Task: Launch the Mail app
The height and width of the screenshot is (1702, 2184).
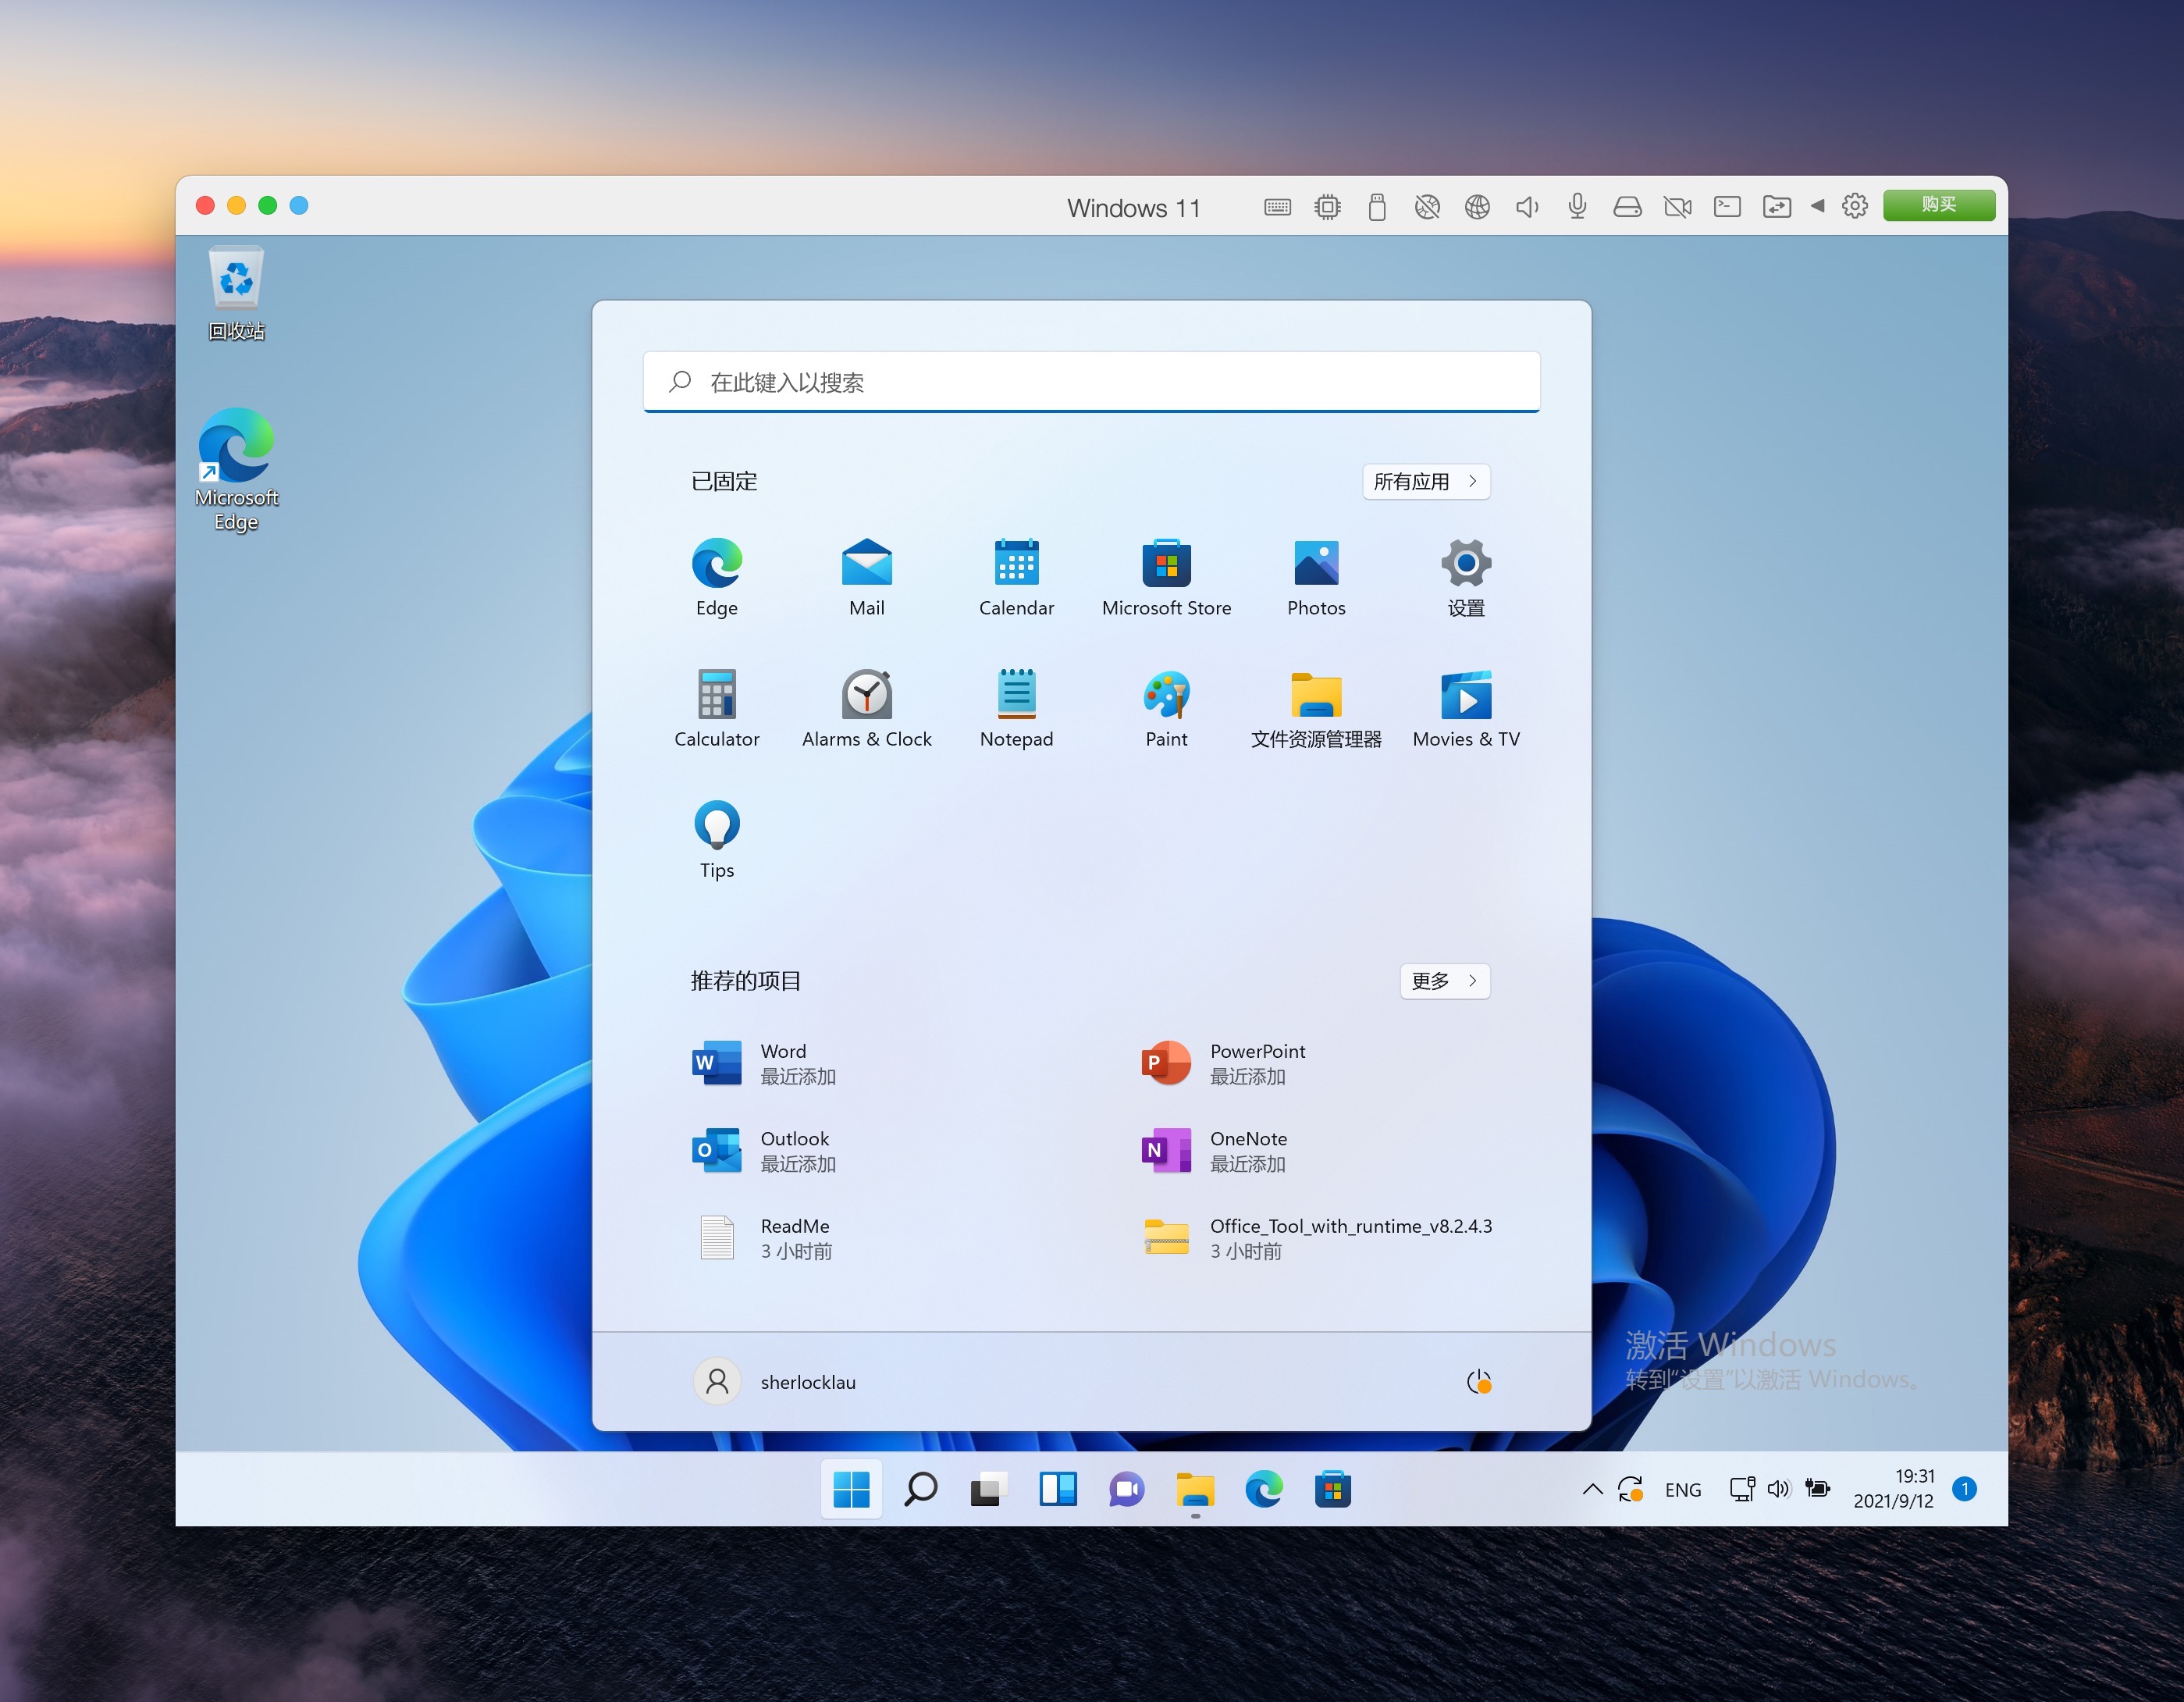Action: (x=866, y=577)
